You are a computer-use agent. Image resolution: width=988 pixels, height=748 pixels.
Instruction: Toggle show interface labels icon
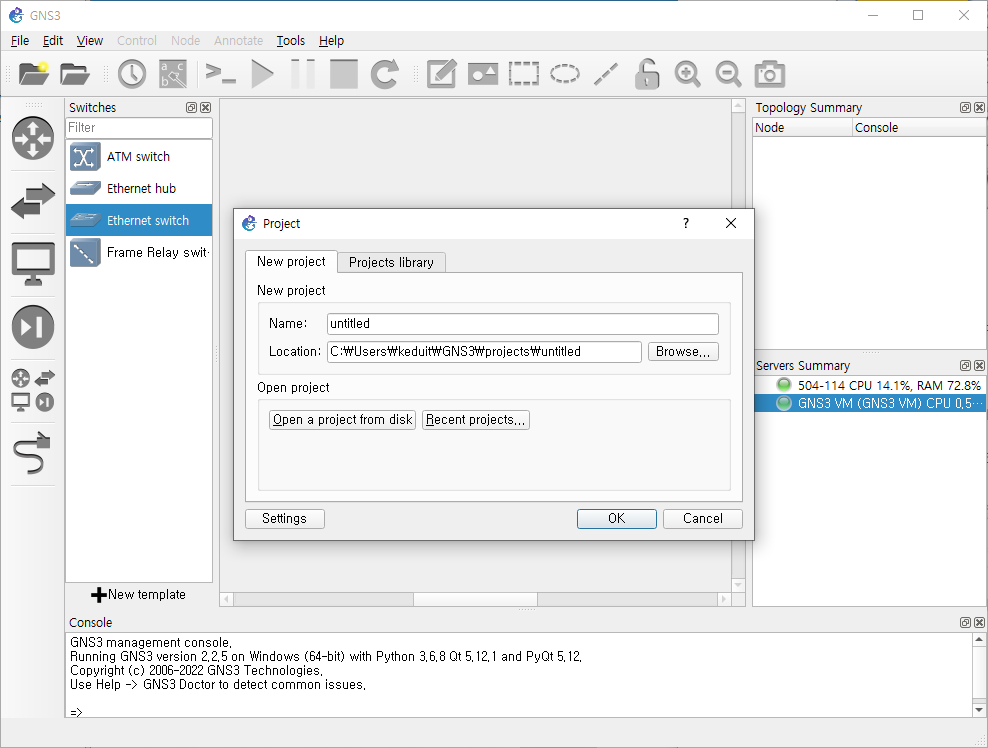(x=173, y=74)
